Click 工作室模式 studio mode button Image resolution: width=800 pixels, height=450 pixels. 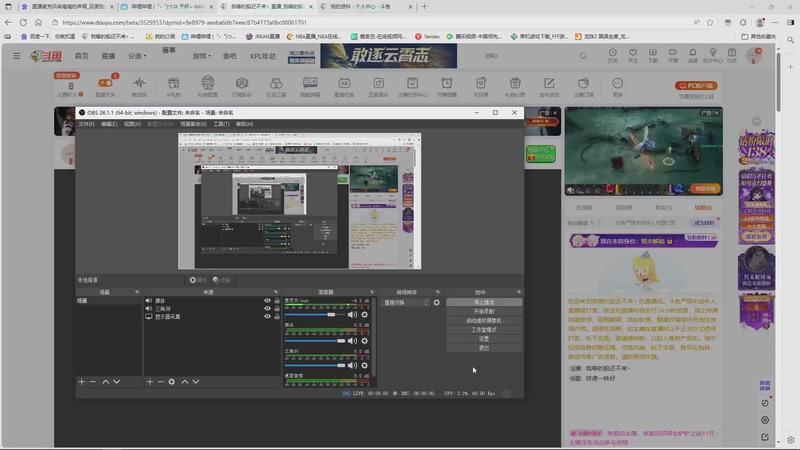(x=484, y=330)
